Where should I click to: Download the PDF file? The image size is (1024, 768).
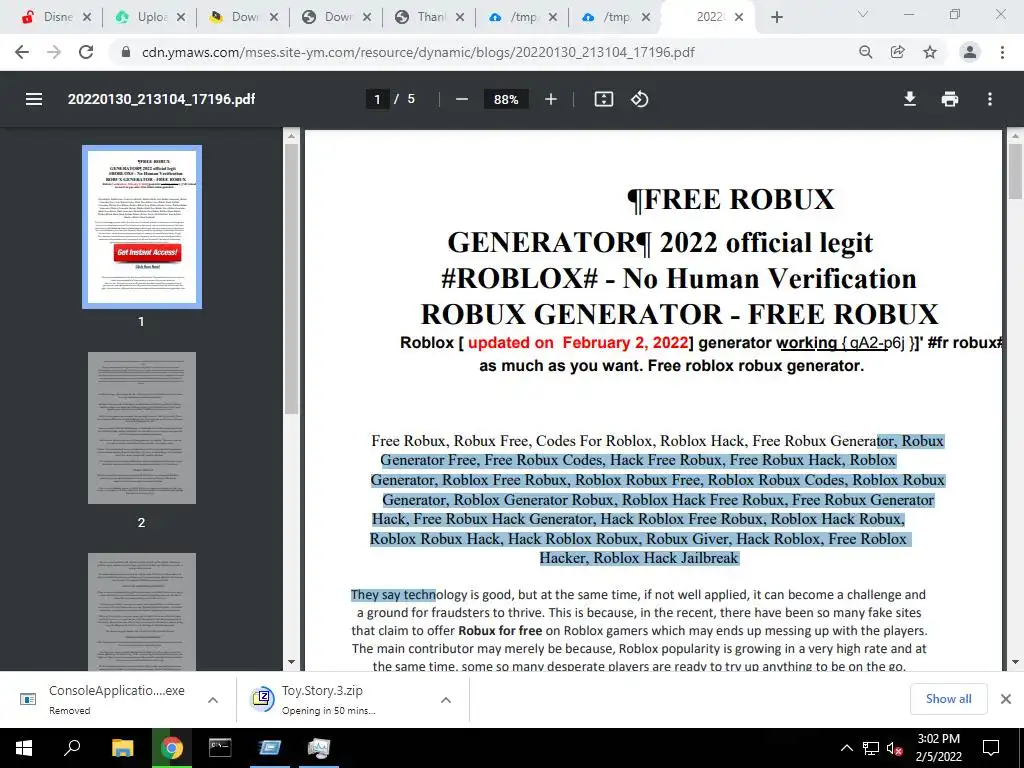[x=910, y=99]
